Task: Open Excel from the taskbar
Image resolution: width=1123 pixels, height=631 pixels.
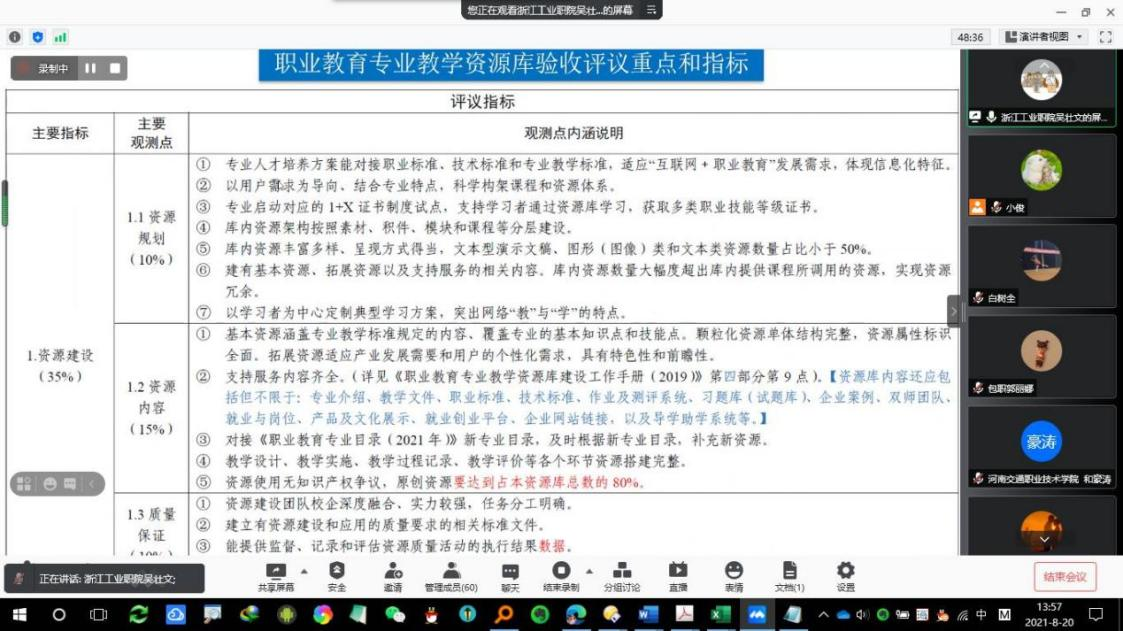Action: (720, 615)
